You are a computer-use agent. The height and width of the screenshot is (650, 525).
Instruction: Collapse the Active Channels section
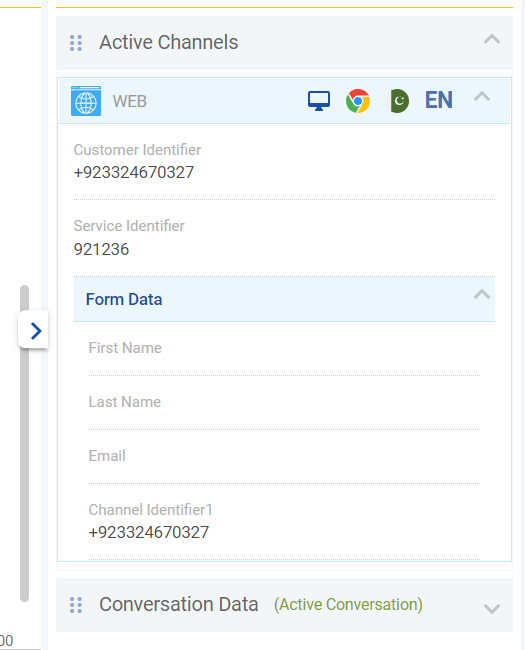(x=492, y=40)
